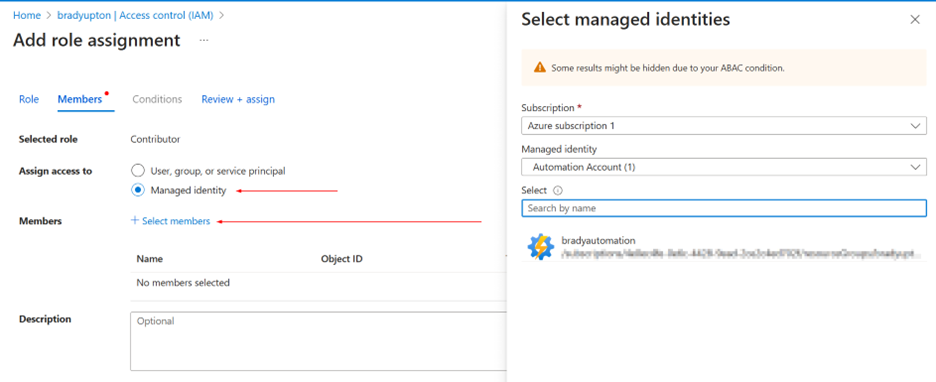Viewport: 936px width, 382px height.
Task: Switch to the Conditions tab
Action: [157, 99]
